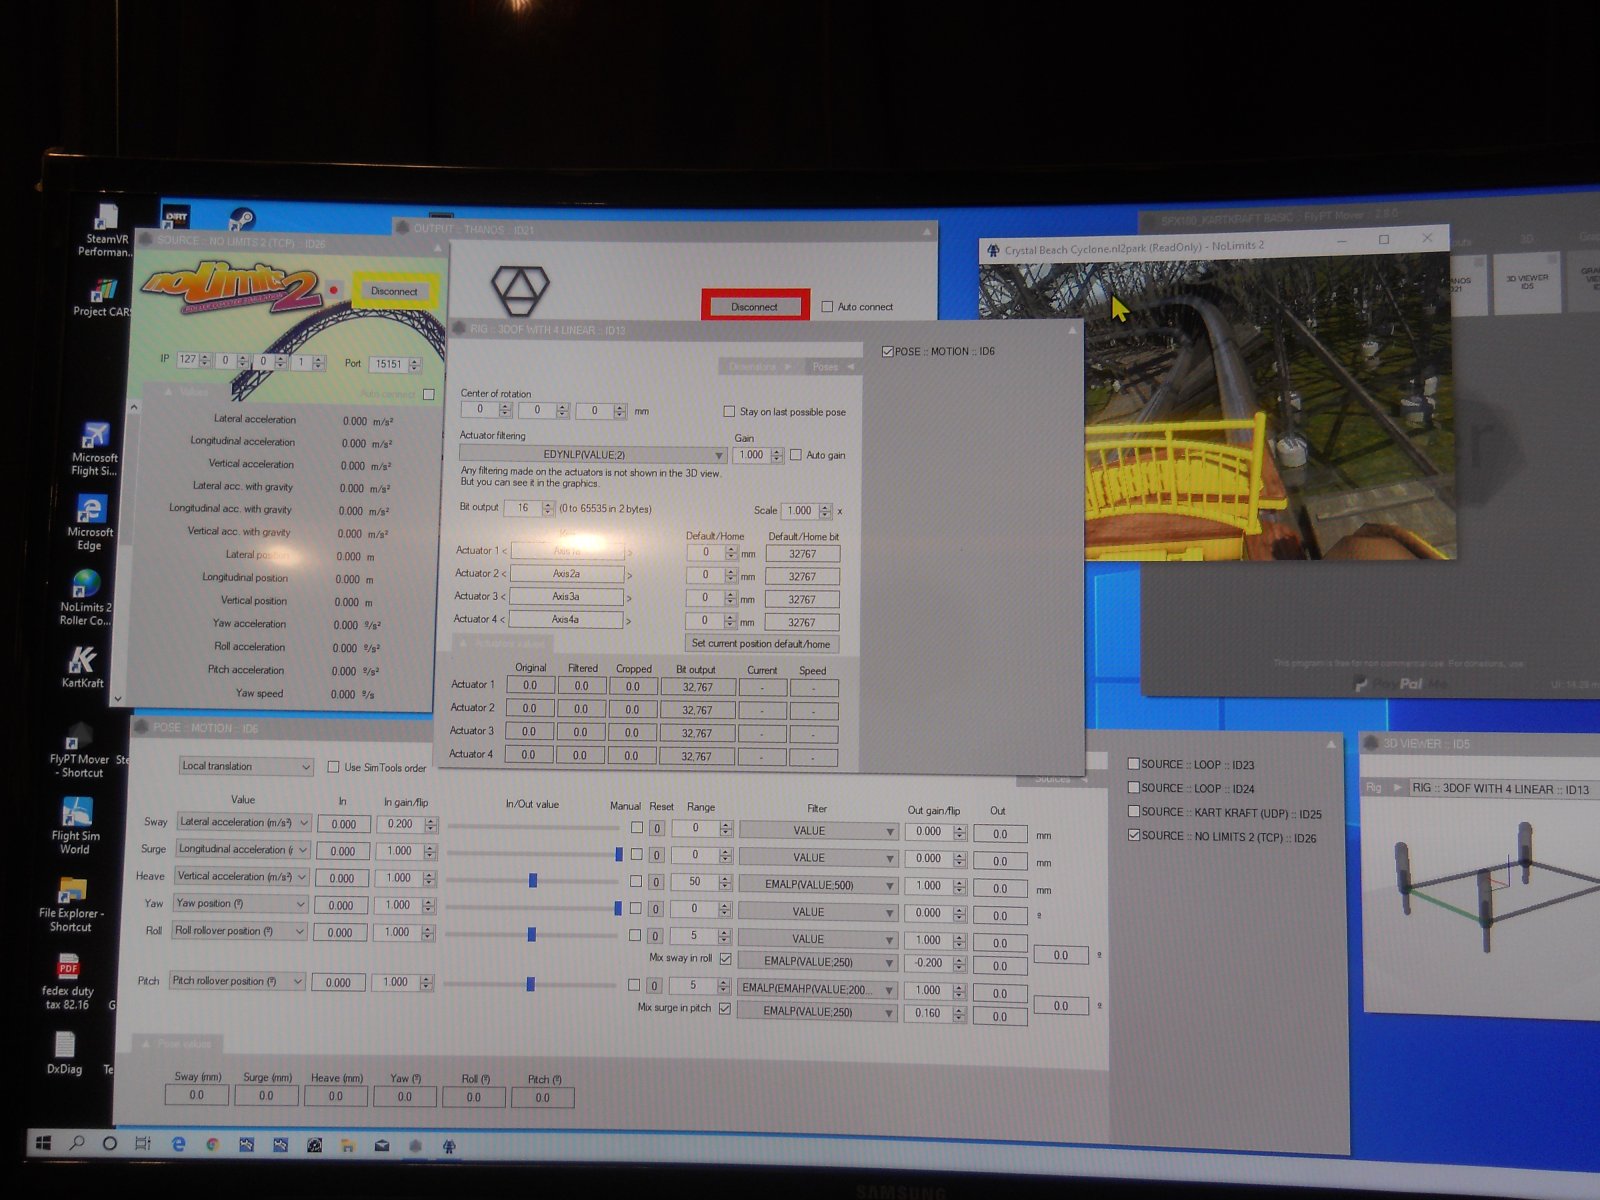Uncheck POSE :: MOTION :: ID6 in Rig window
Screen dimensions: 1600x1200
(x=888, y=351)
